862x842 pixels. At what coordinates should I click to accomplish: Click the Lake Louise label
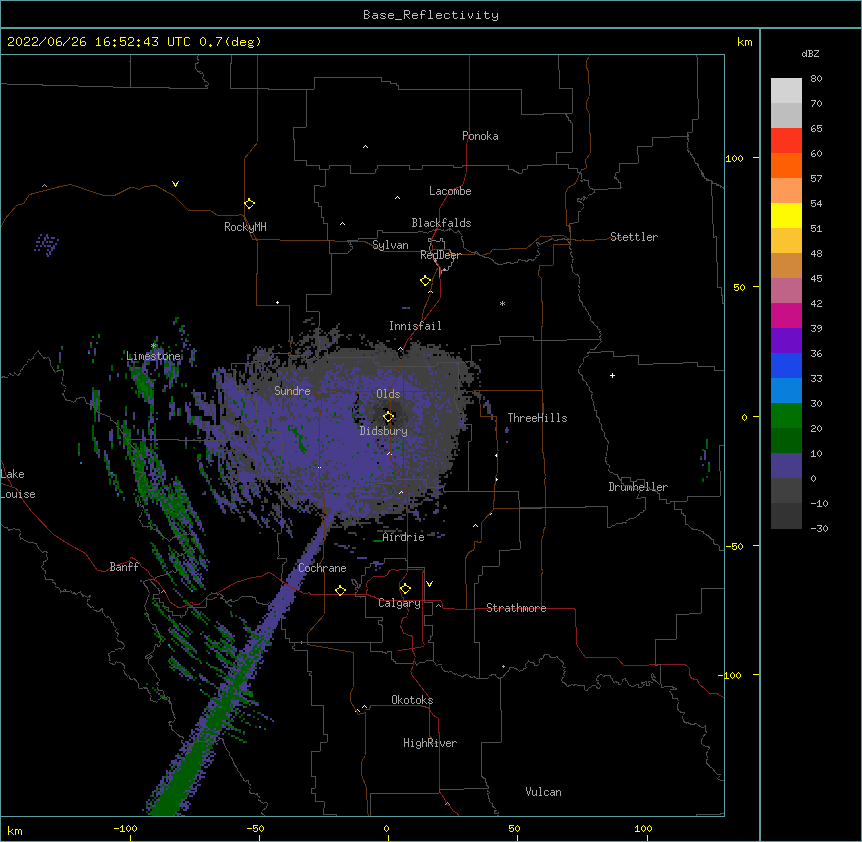point(16,484)
